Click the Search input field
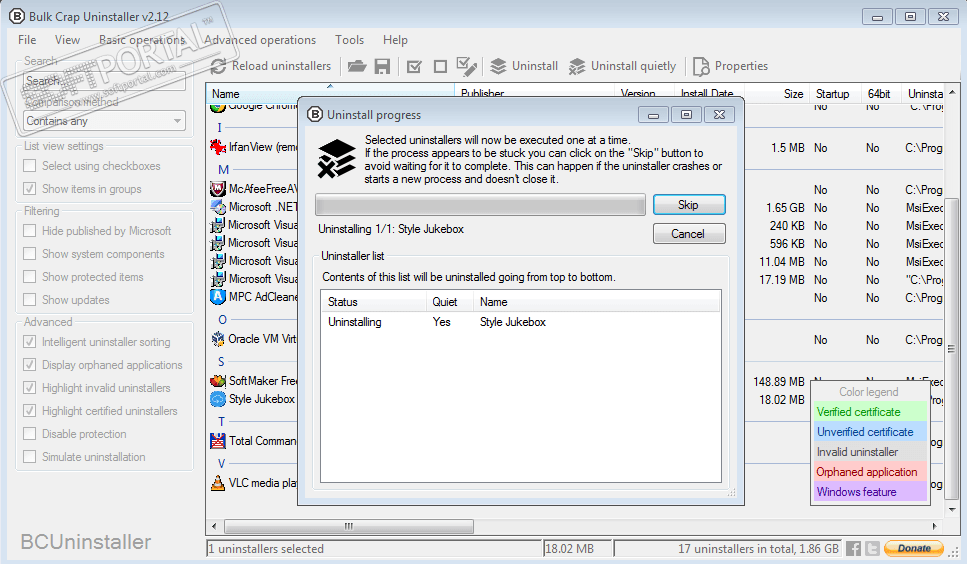This screenshot has width=967, height=564. click(104, 81)
